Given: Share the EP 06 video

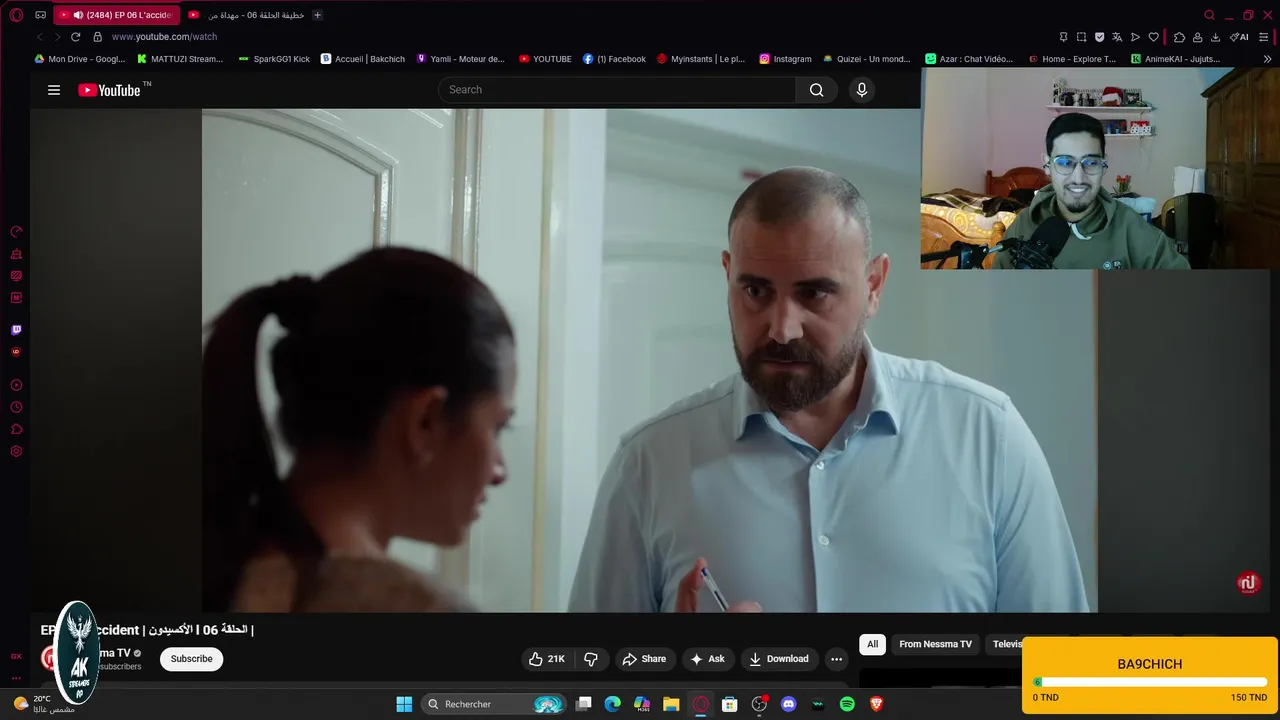Looking at the screenshot, I should click(644, 659).
